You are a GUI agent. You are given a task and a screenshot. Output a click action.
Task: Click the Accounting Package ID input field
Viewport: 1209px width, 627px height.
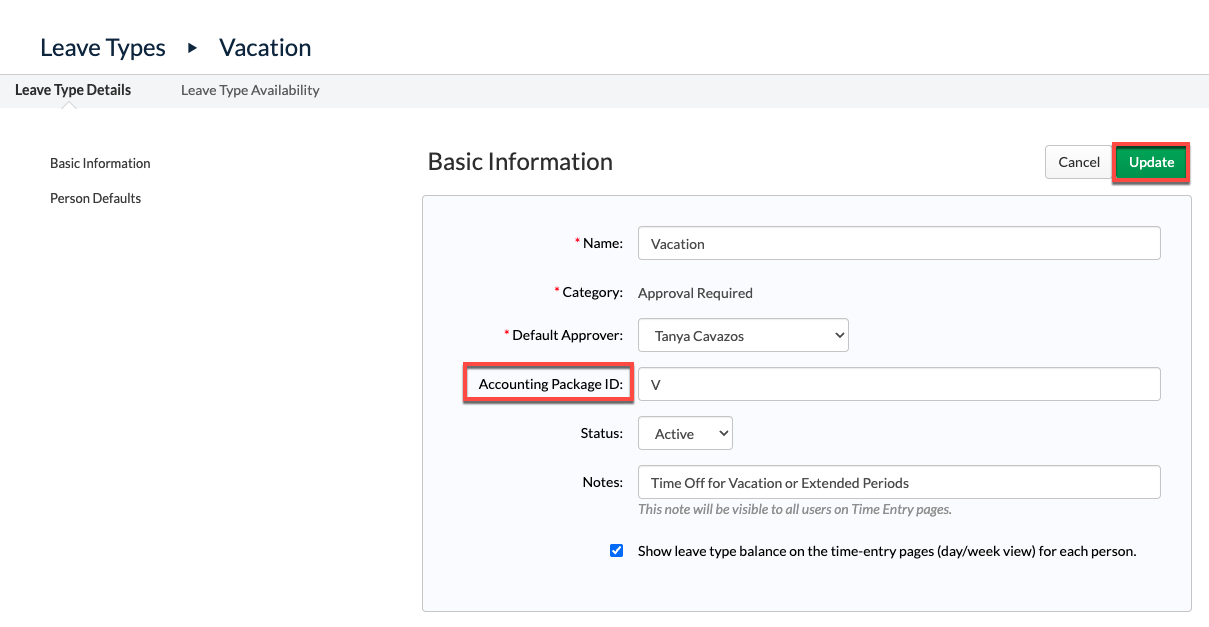899,384
